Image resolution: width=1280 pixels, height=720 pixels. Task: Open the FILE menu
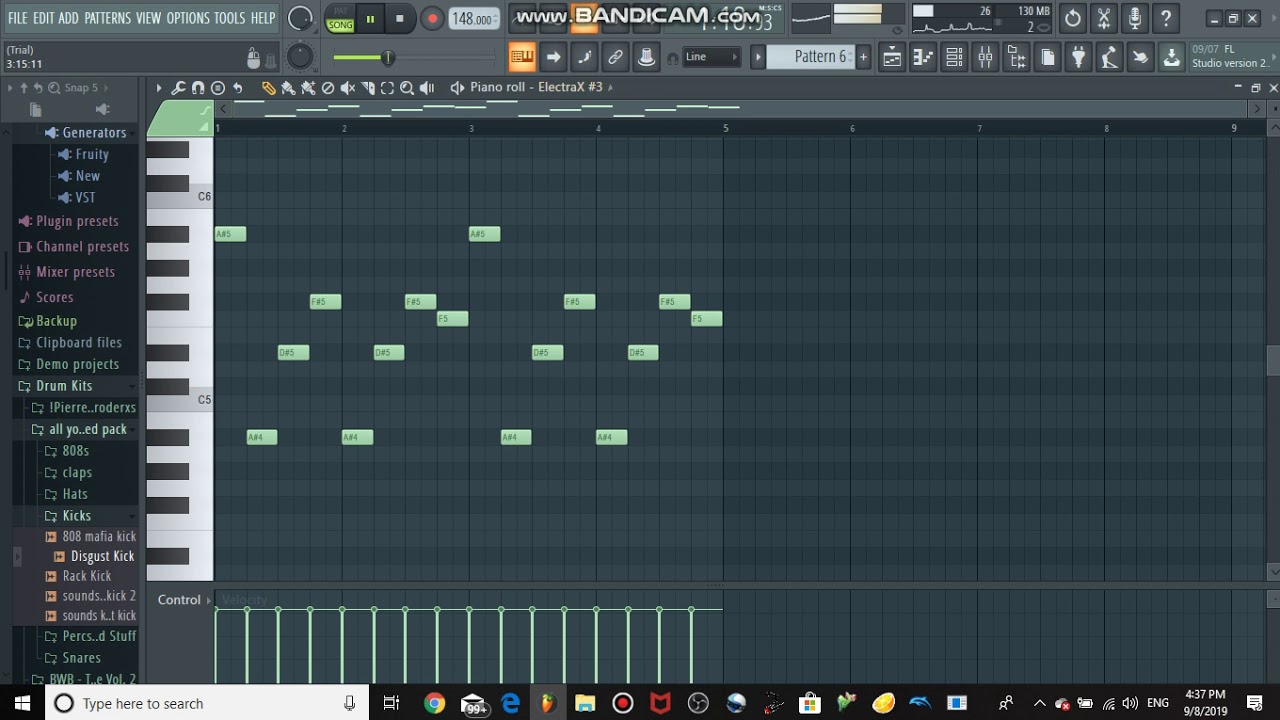[x=18, y=18]
